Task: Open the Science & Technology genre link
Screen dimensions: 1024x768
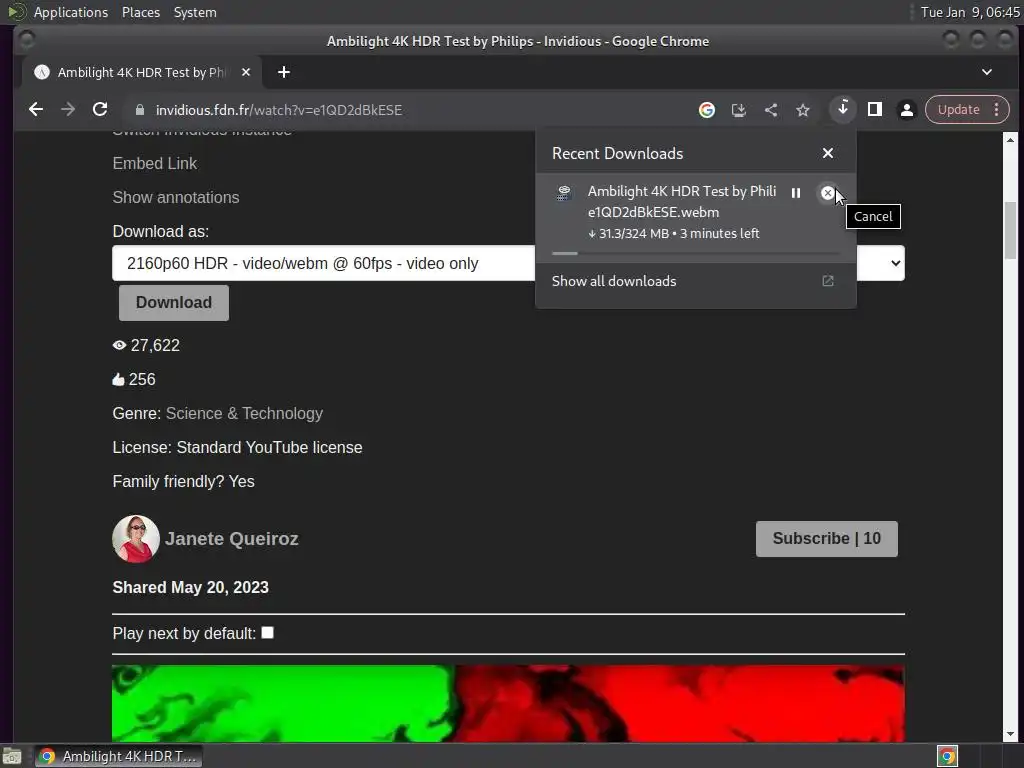Action: click(244, 413)
